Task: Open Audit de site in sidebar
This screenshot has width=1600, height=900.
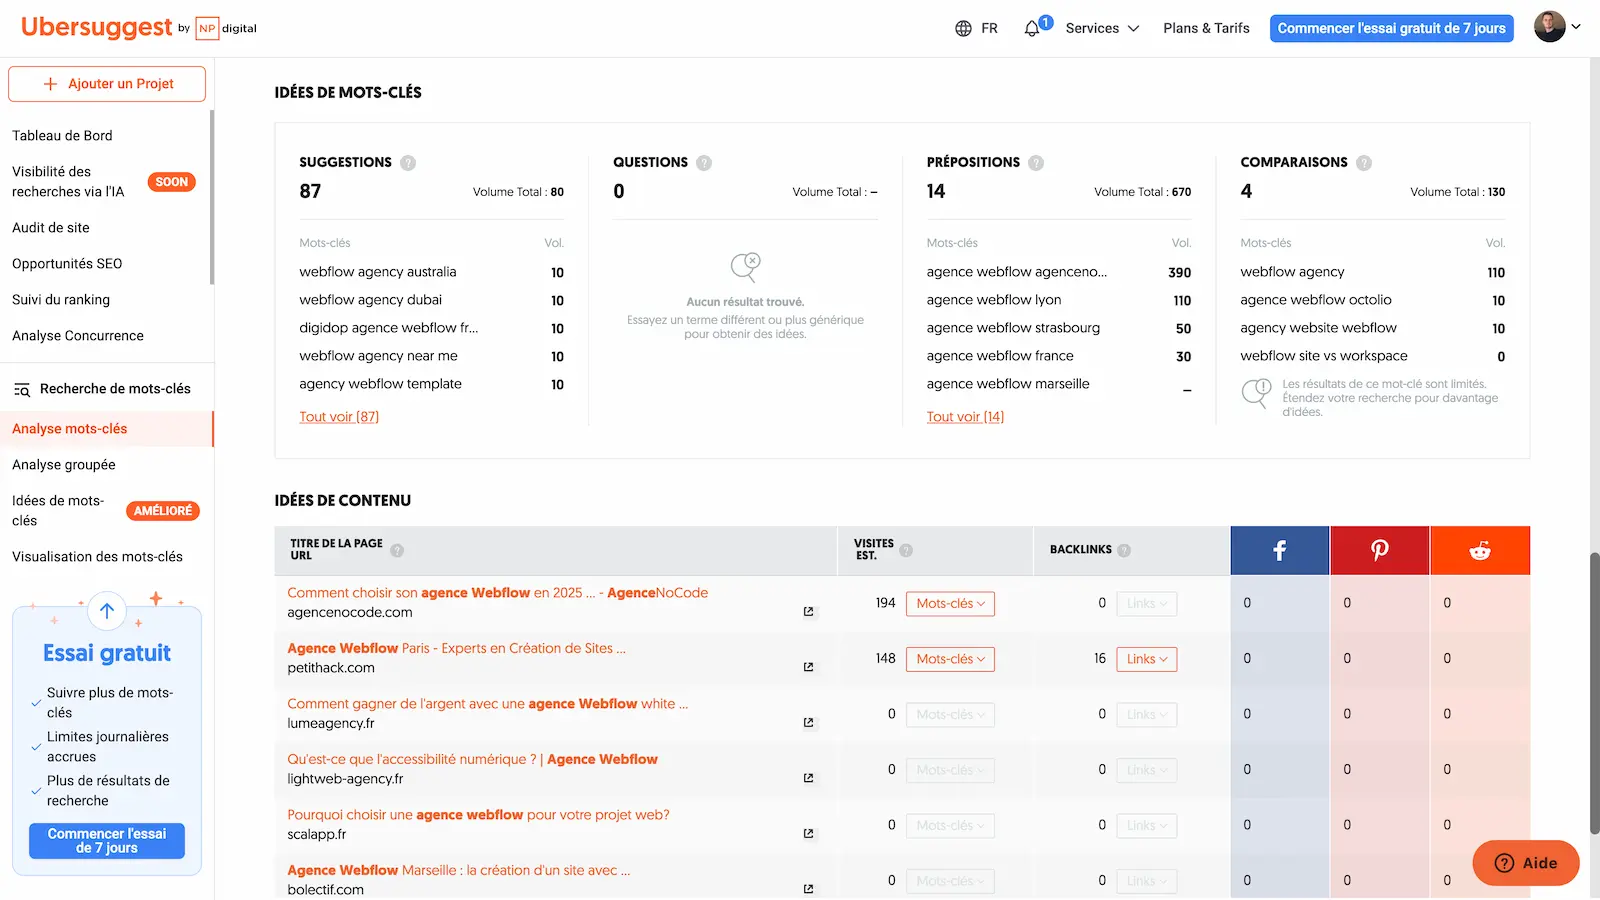Action: [x=51, y=228]
